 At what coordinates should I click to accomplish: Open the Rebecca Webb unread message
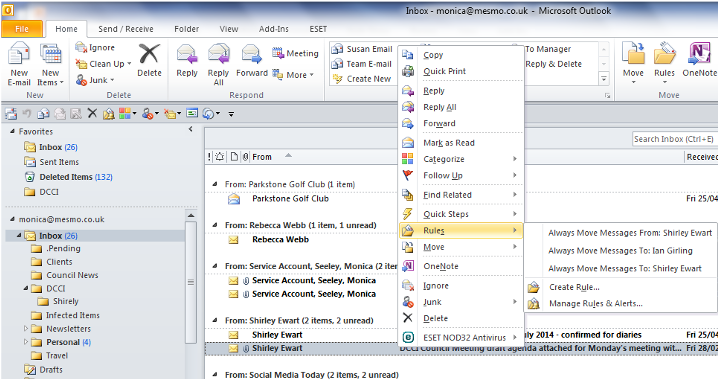(280, 239)
